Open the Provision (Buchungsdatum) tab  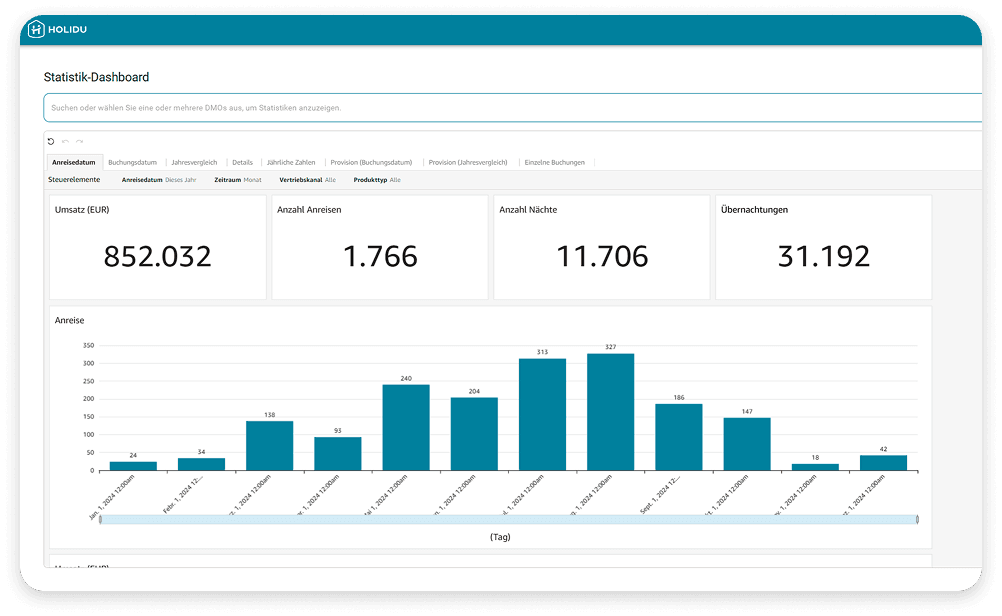[371, 162]
